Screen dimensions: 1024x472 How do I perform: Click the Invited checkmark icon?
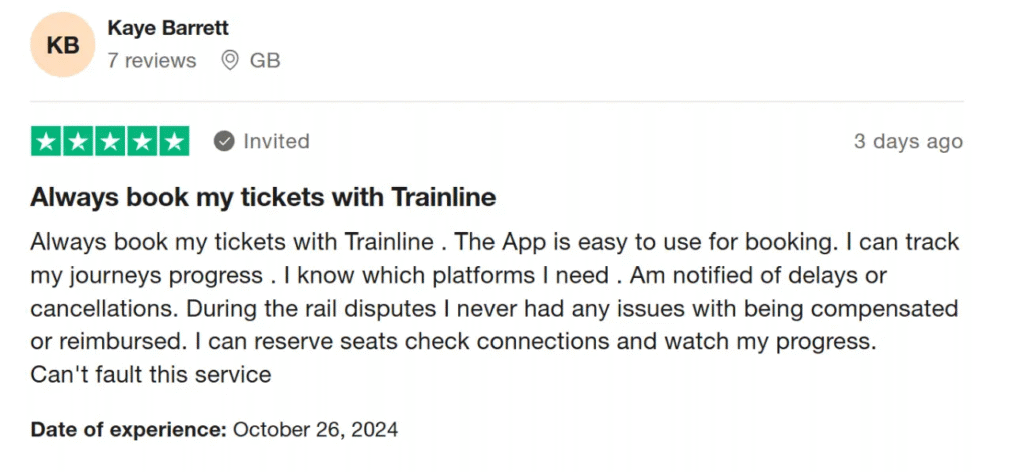click(x=224, y=141)
